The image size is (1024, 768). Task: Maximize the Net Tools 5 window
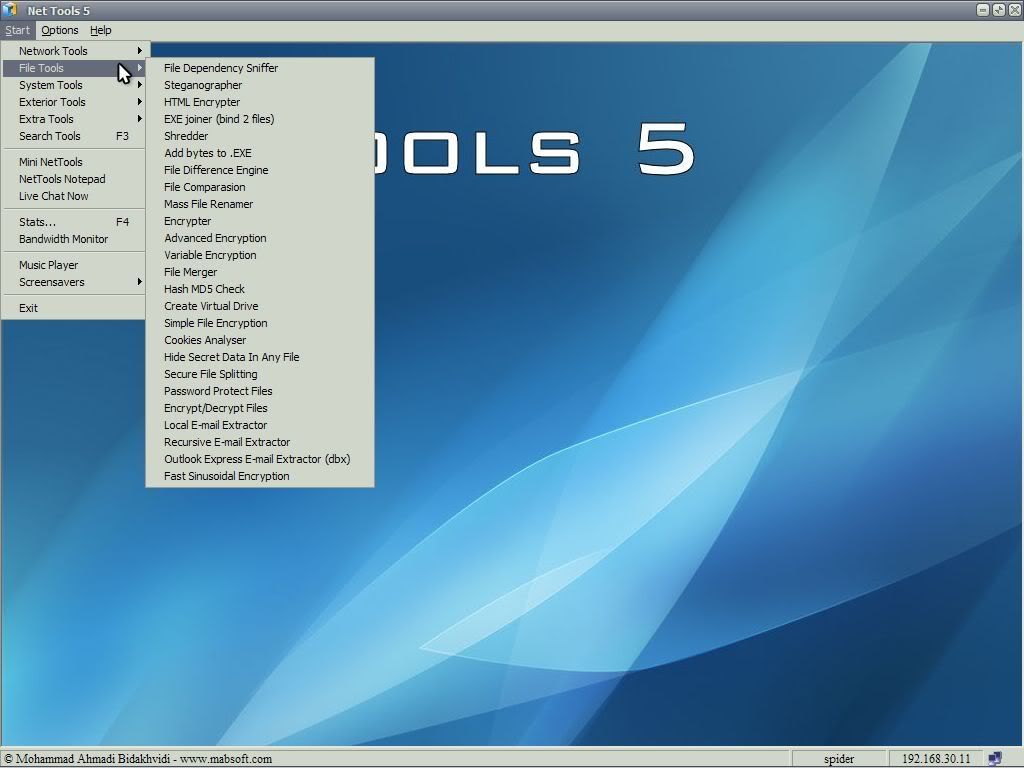[x=999, y=10]
